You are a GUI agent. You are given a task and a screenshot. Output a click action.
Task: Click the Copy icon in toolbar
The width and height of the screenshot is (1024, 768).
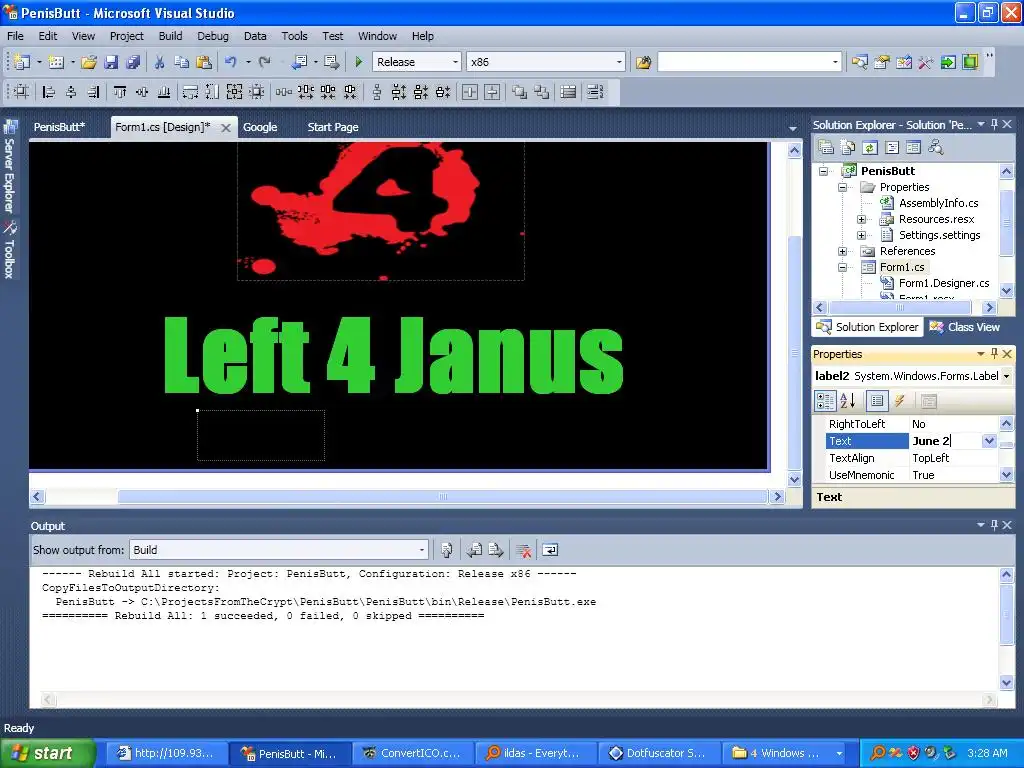coord(181,62)
